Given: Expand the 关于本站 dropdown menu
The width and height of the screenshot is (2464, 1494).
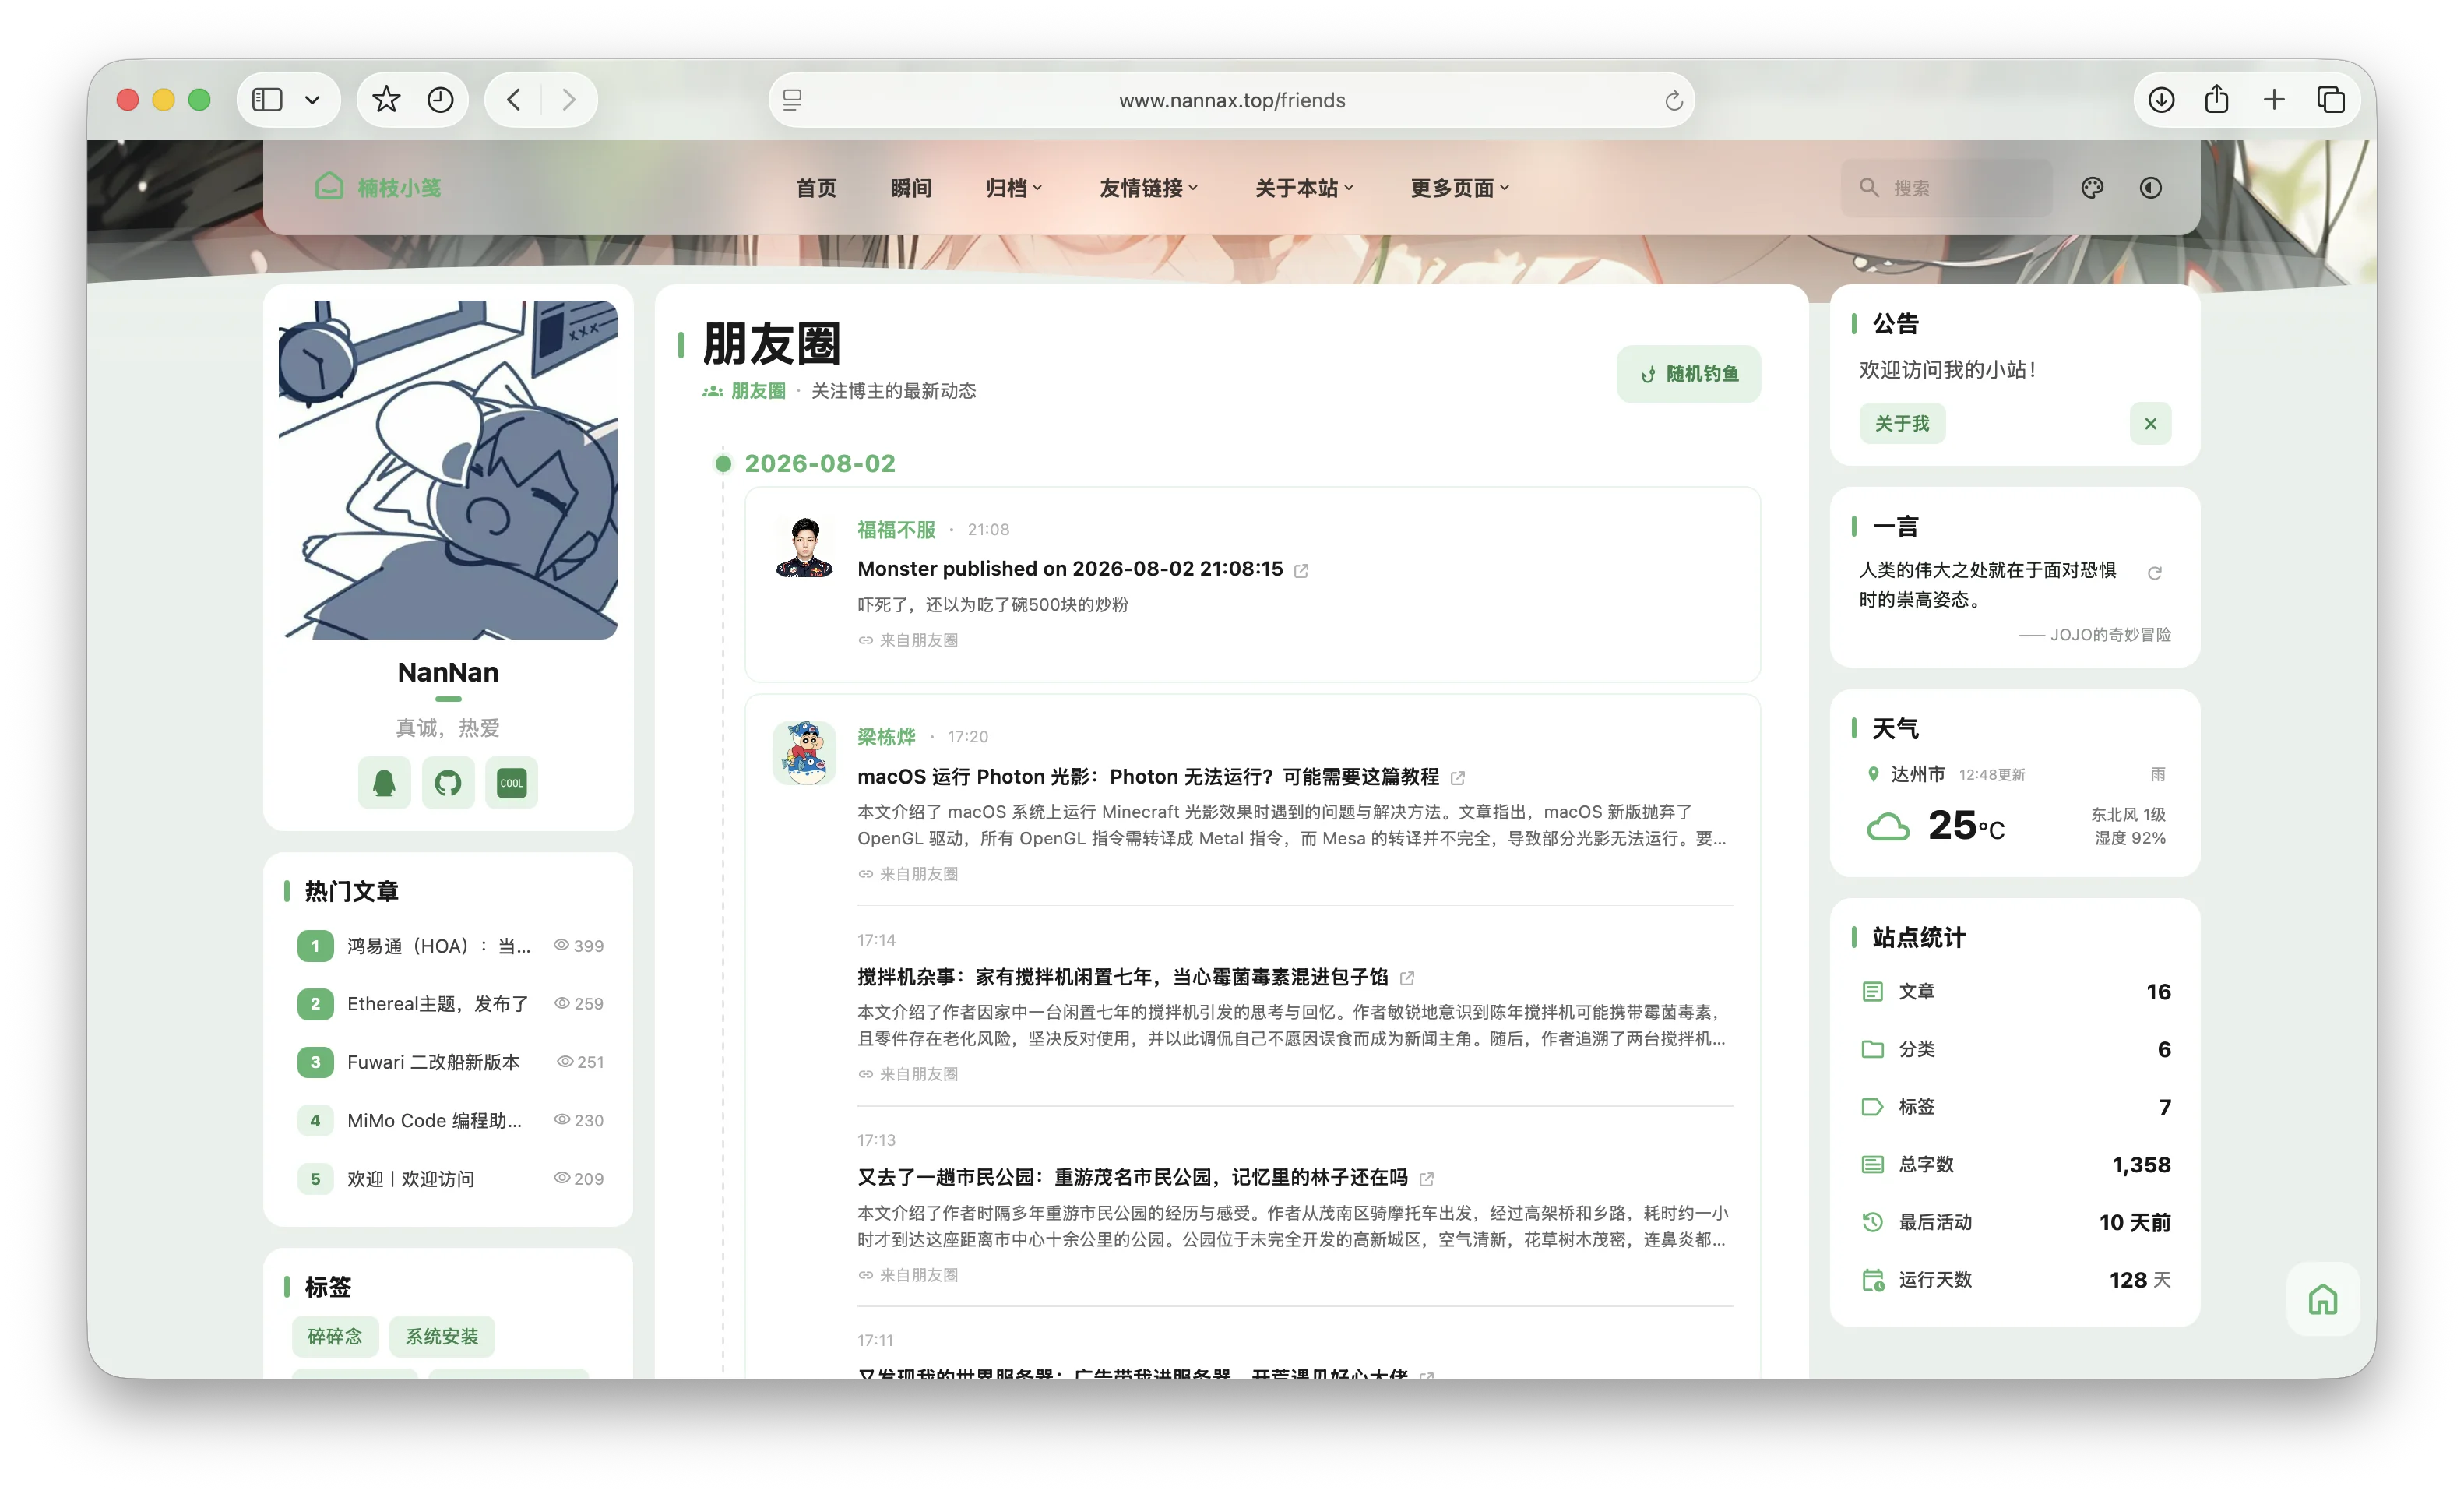Looking at the screenshot, I should (1304, 188).
